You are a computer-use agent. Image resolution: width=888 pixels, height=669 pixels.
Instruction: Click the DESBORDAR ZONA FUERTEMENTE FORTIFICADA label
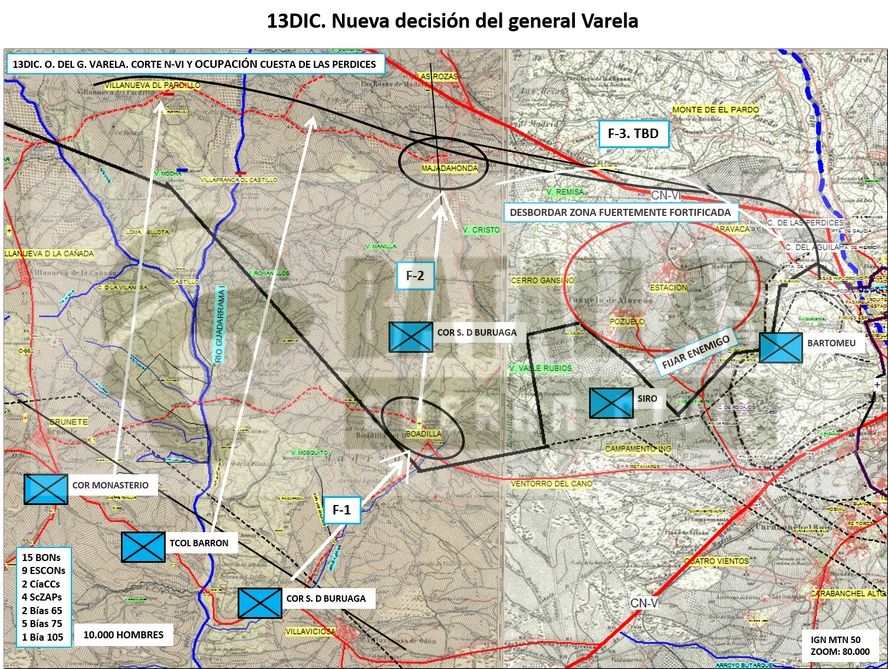pos(621,212)
